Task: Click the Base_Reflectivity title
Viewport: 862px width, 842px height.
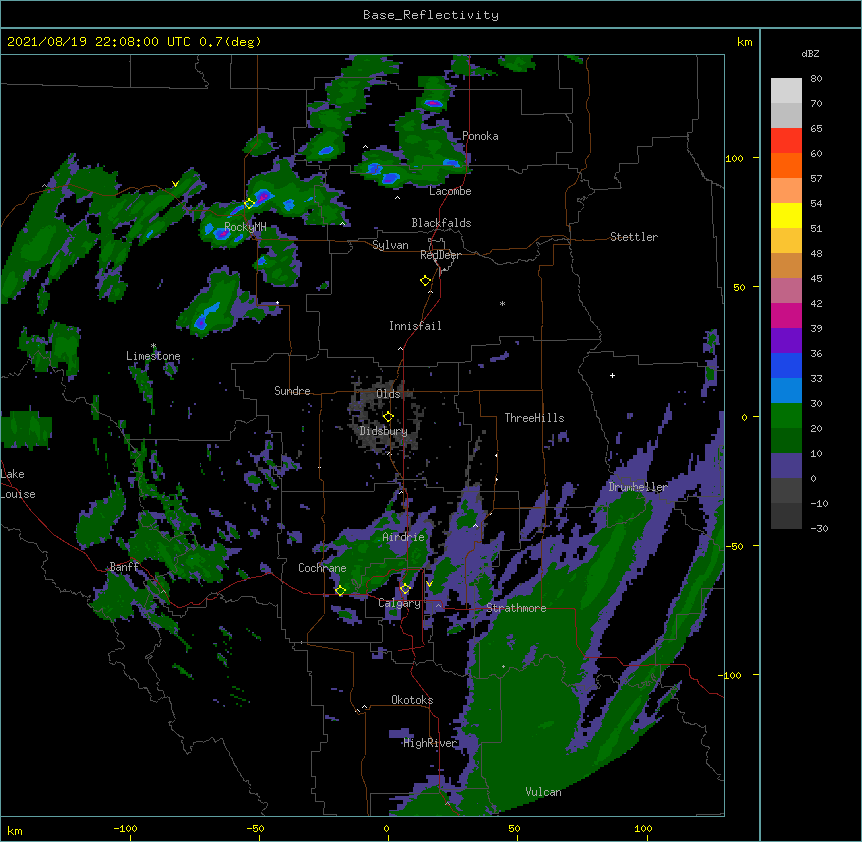Action: [431, 15]
